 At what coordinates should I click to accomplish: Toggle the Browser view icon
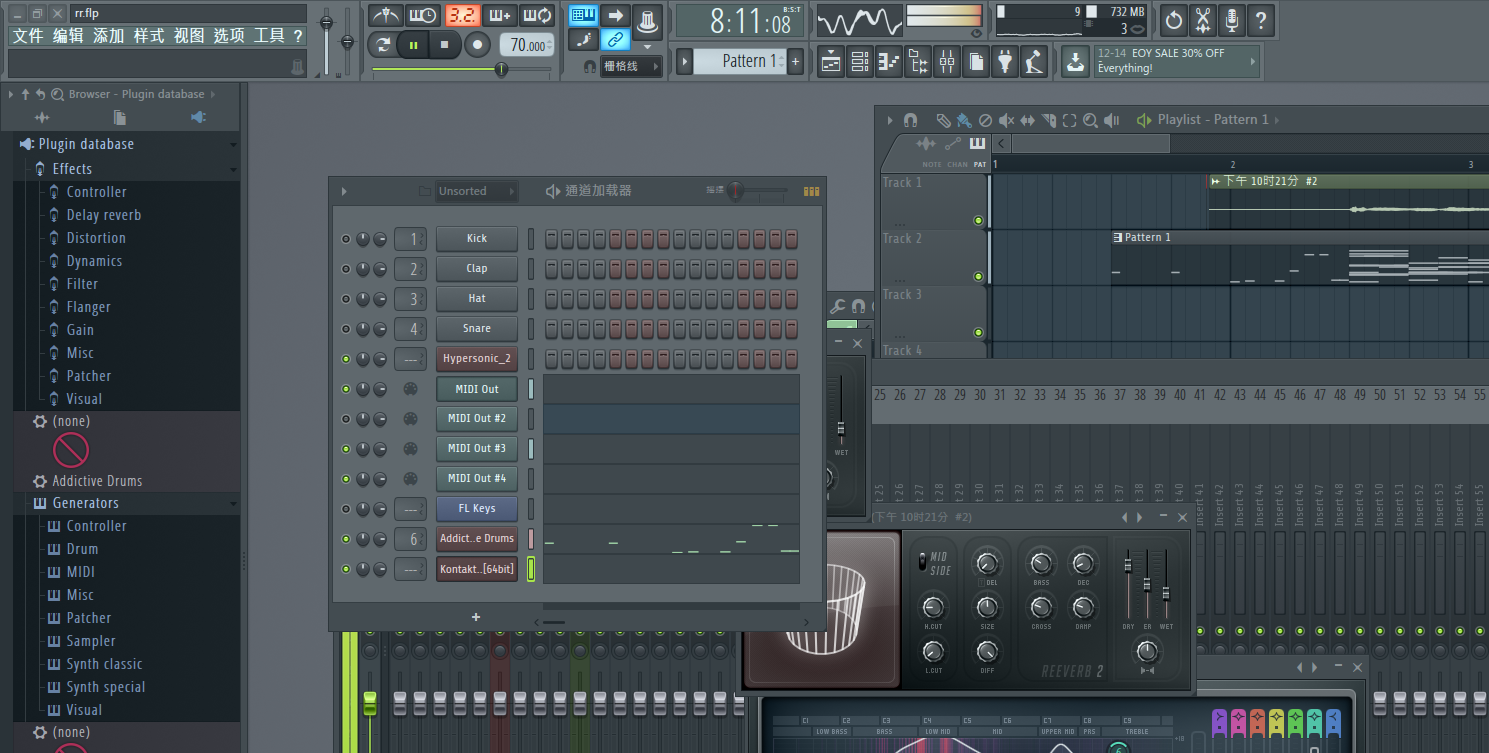point(918,62)
